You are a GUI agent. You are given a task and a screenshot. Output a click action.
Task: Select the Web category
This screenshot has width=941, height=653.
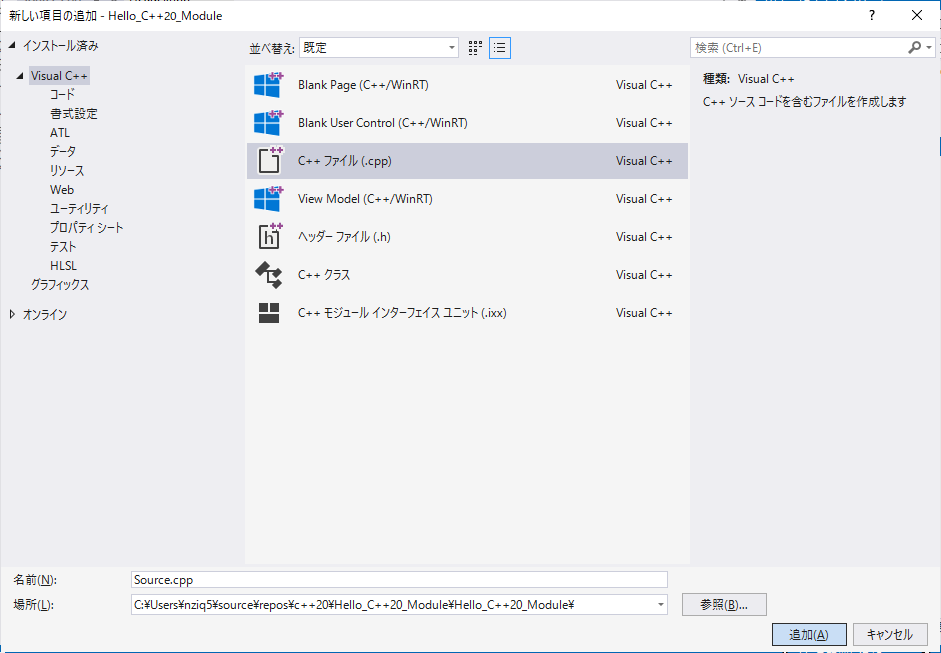pyautogui.click(x=62, y=190)
